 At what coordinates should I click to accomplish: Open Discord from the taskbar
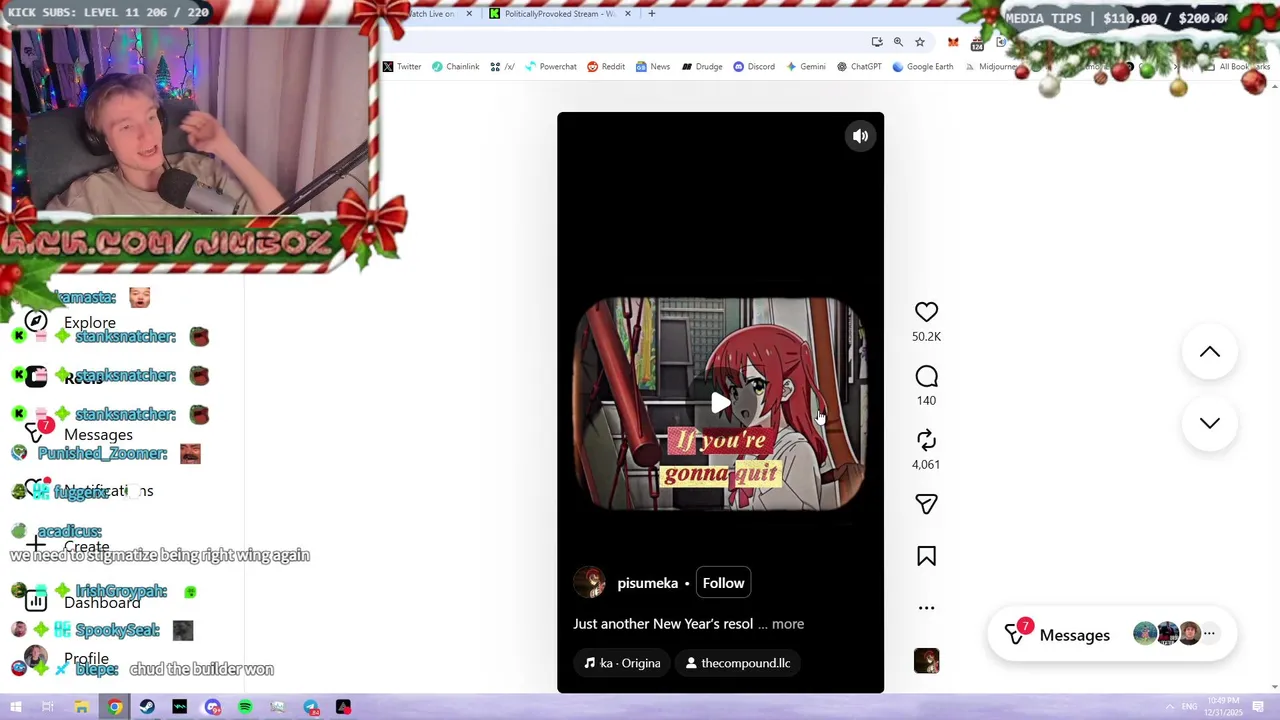tap(213, 707)
